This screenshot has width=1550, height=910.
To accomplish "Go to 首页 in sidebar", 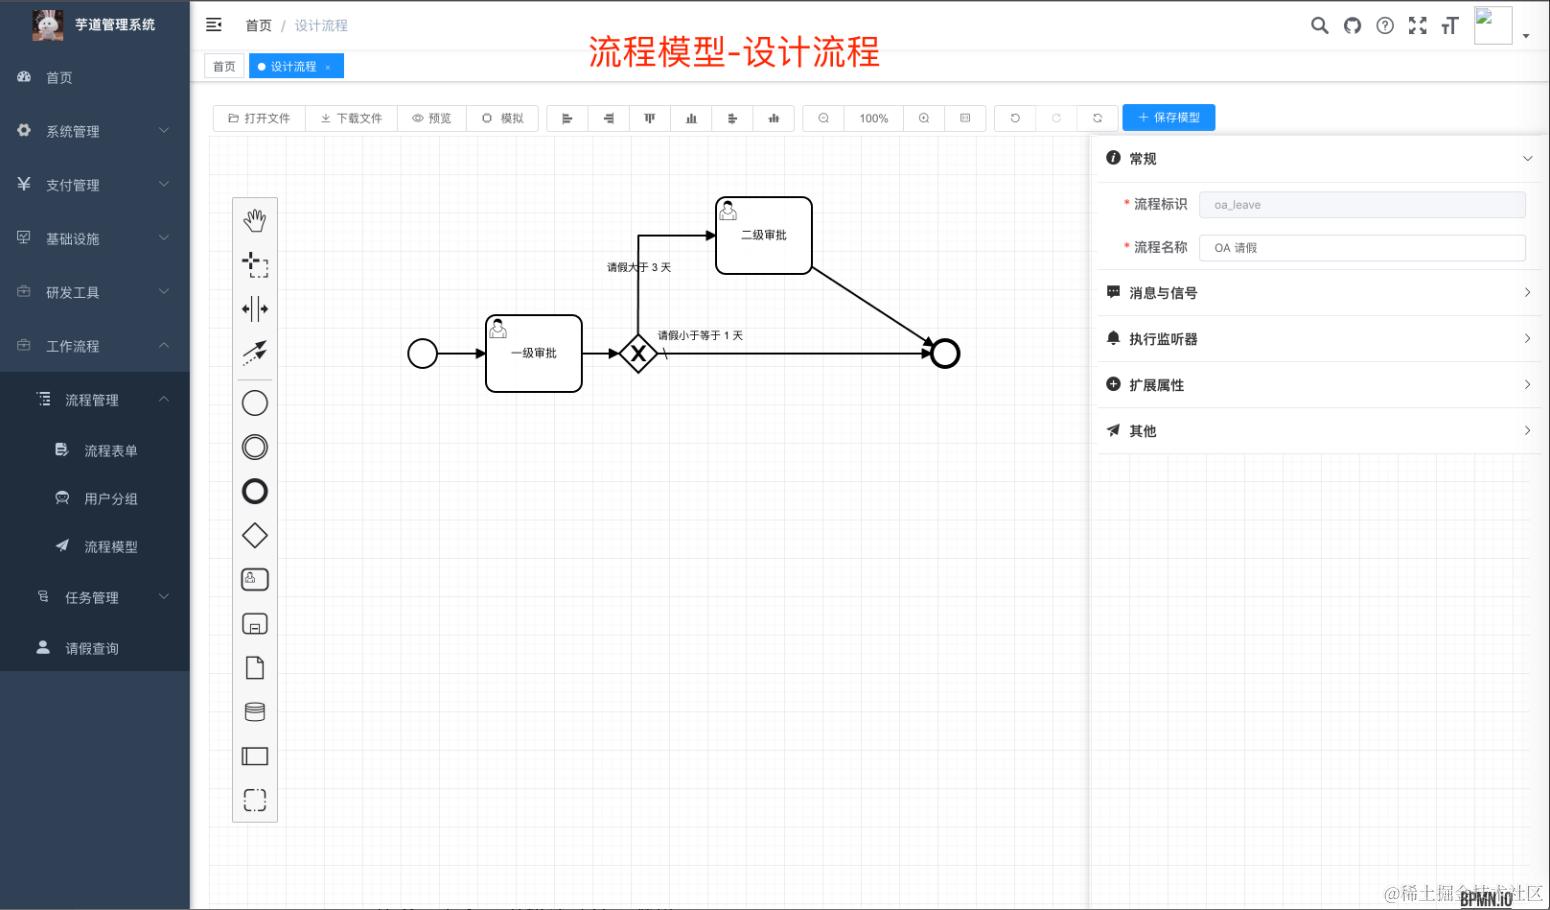I will [x=95, y=77].
